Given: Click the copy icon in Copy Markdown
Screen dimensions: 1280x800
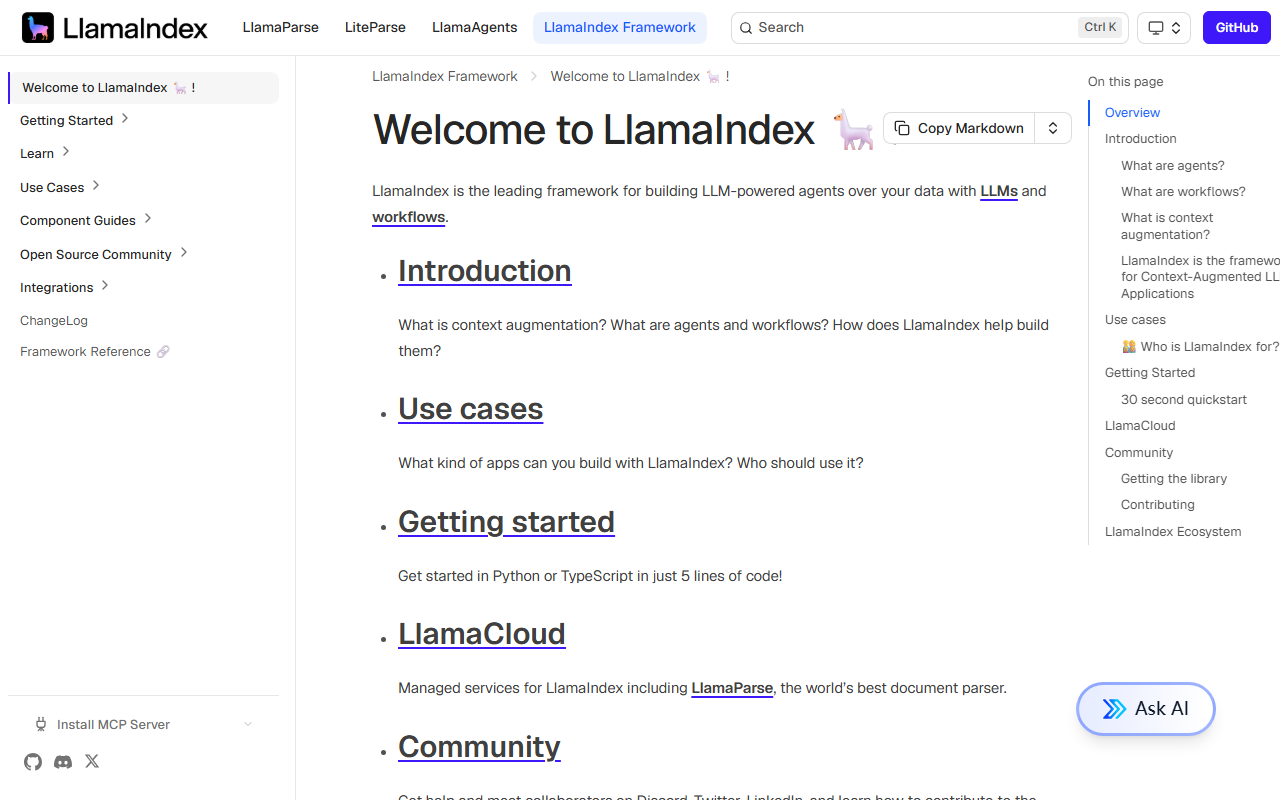Looking at the screenshot, I should (x=902, y=128).
